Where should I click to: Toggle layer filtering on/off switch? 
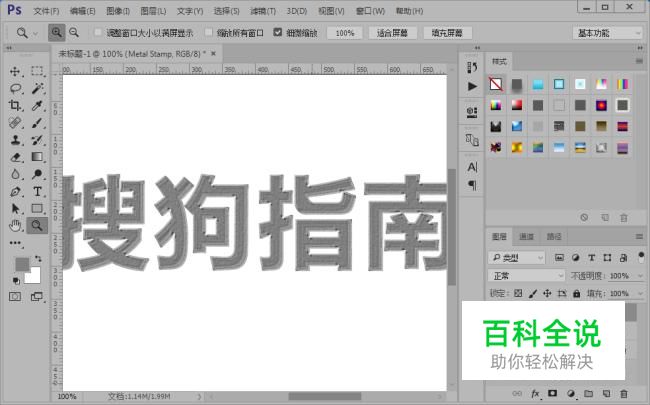click(641, 257)
